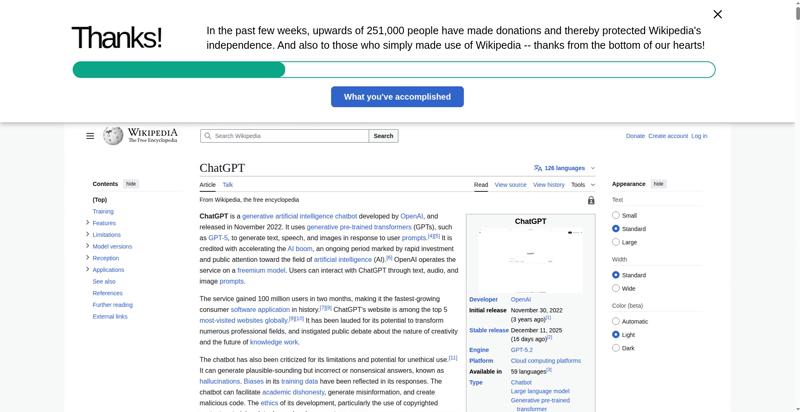
Task: Open the 126 languages dropdown
Action: pyautogui.click(x=566, y=168)
